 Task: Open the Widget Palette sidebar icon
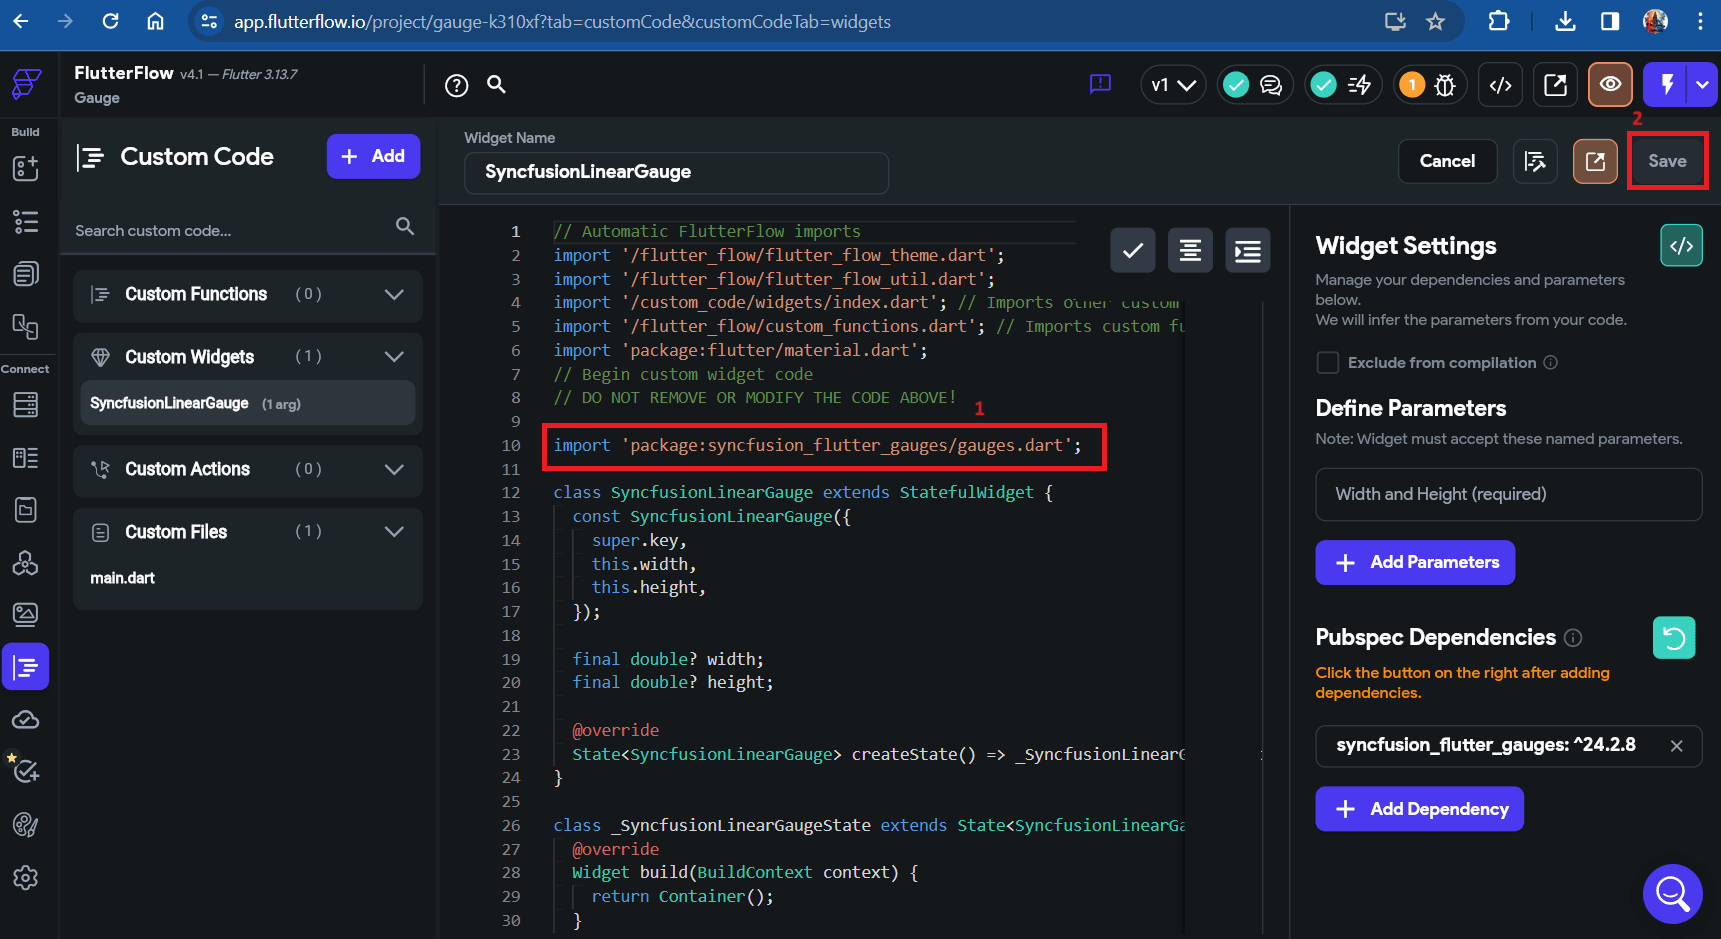point(25,168)
